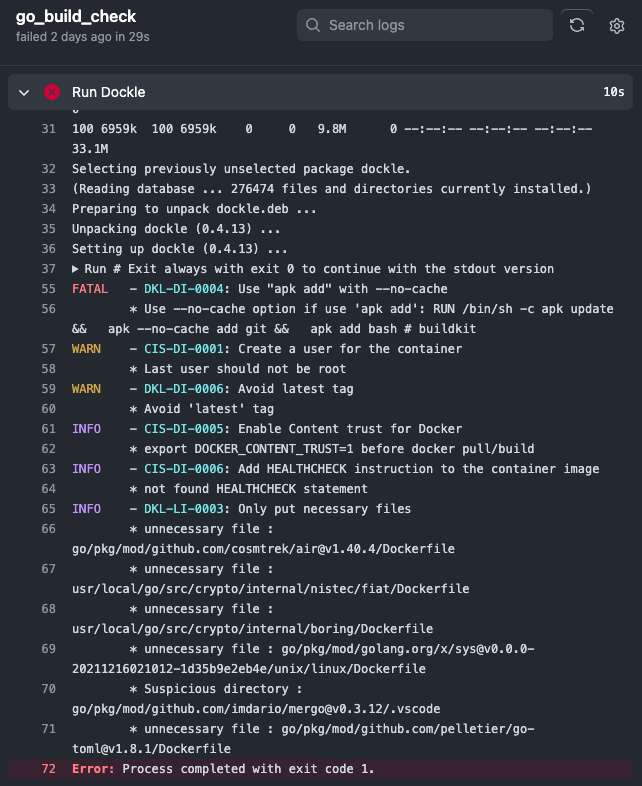Click 'Preparing to unpack dockle.deb' line

coord(194,209)
